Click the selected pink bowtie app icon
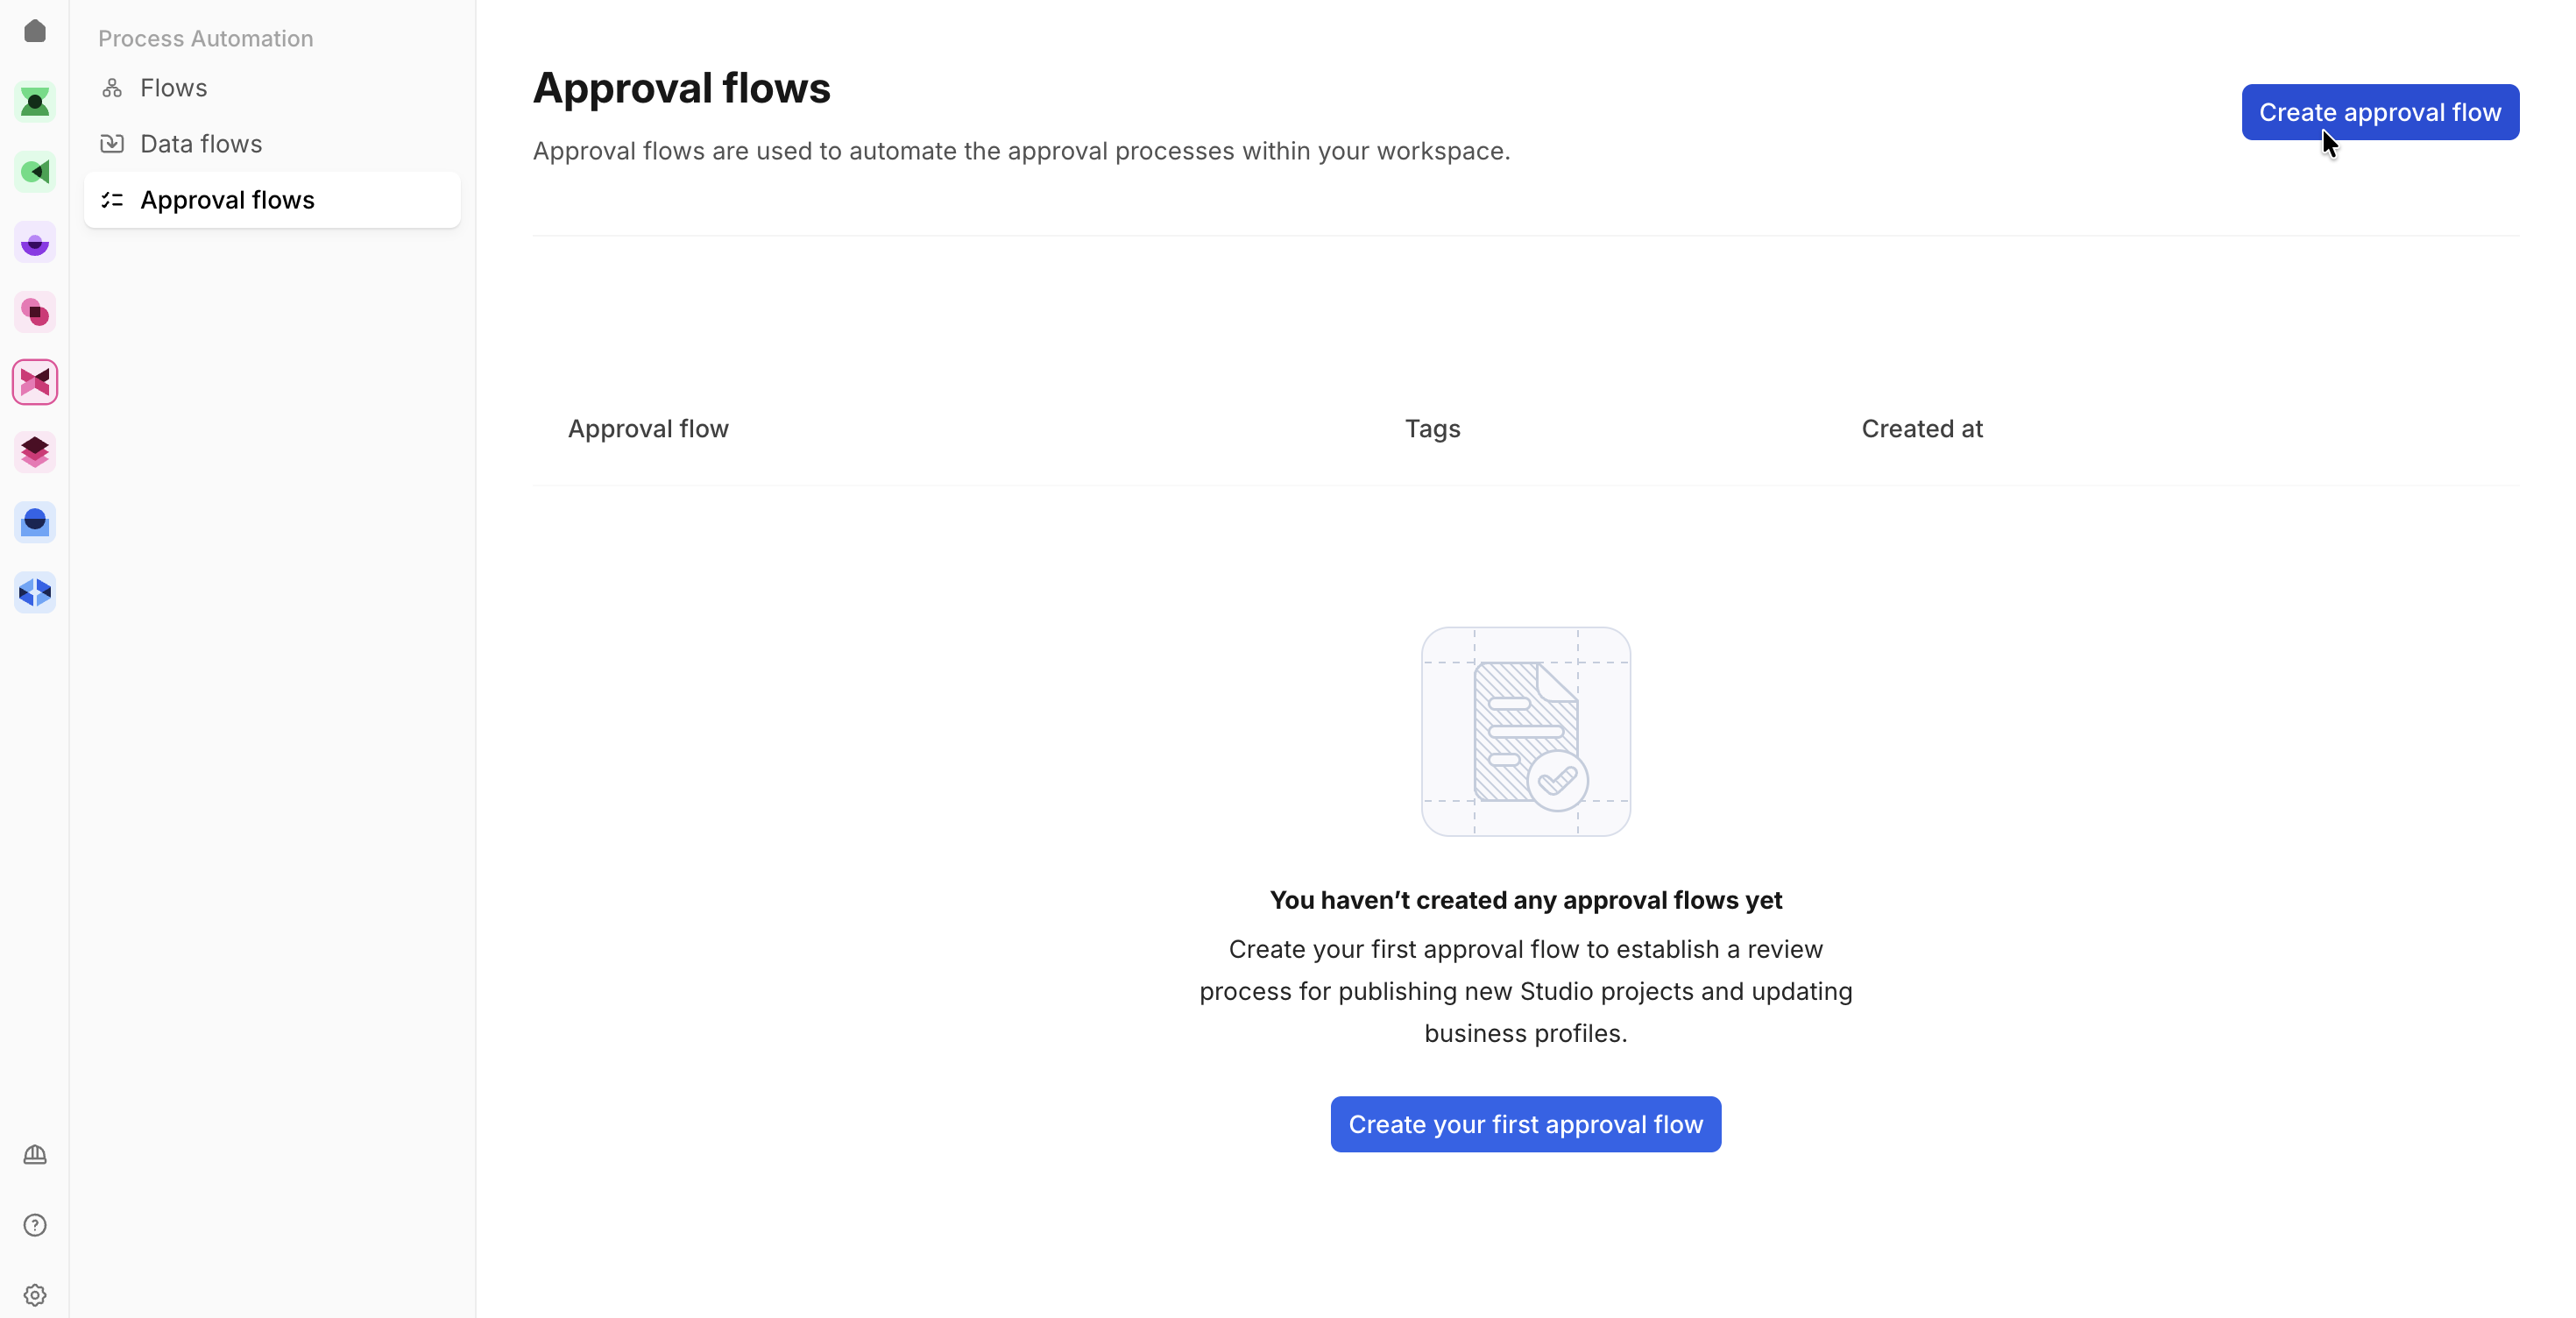The image size is (2576, 1318). [35, 382]
